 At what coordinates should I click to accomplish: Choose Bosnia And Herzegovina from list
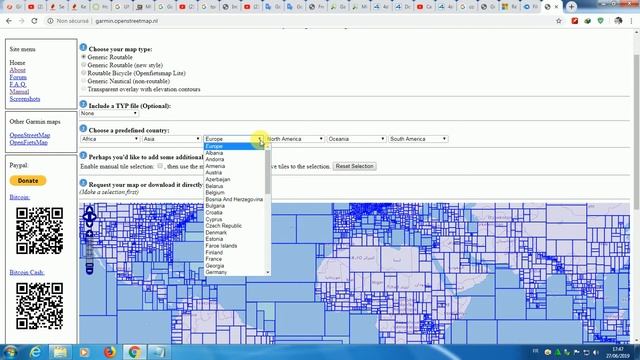click(235, 199)
